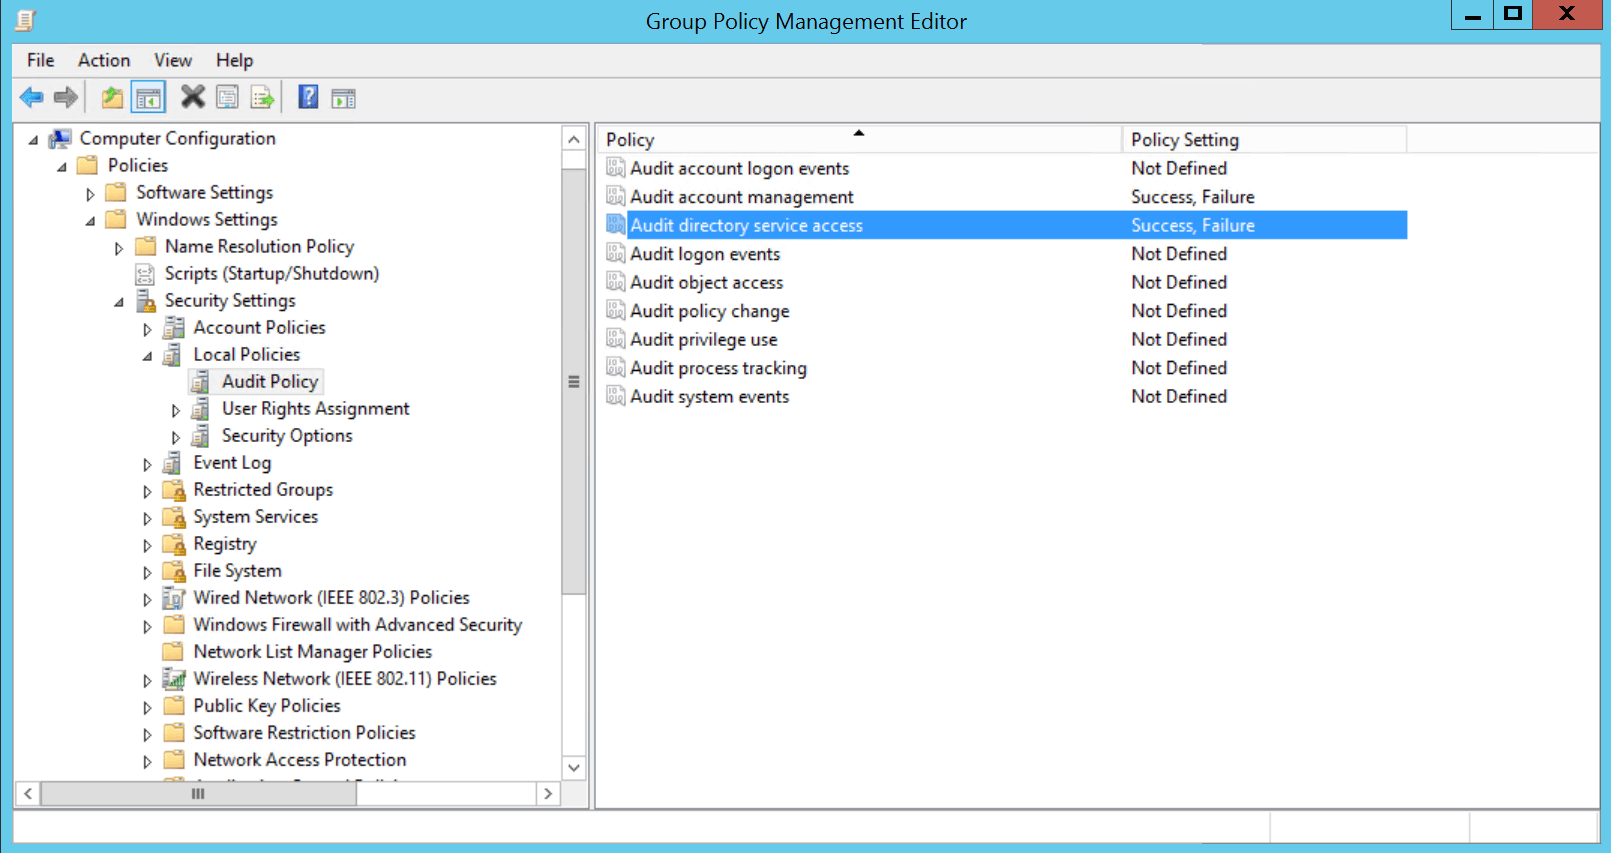1611x853 pixels.
Task: Collapse the Security Settings node
Action: click(119, 302)
